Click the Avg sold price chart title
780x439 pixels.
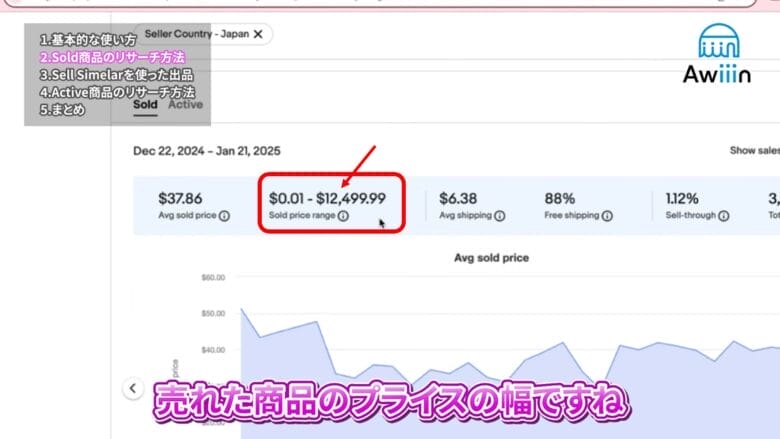[491, 258]
